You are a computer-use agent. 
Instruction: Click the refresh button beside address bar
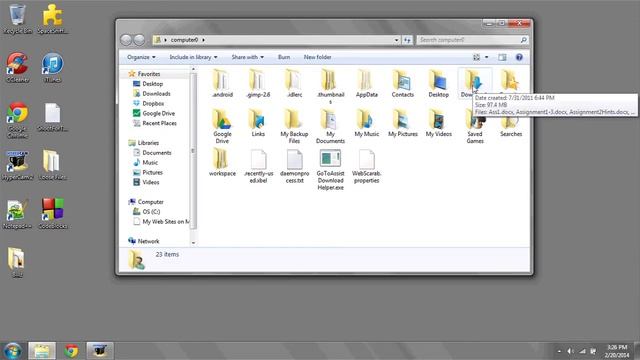407,40
